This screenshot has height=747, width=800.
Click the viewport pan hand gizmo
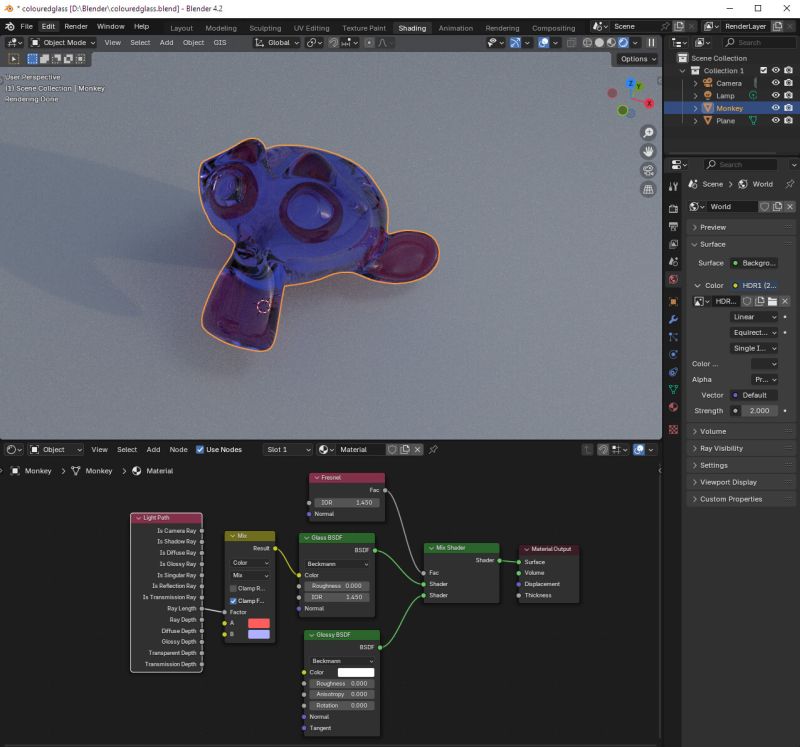click(x=648, y=152)
